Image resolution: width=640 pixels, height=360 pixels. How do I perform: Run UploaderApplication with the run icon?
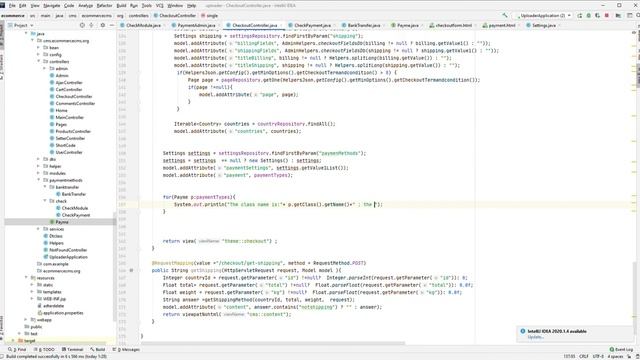click(x=580, y=16)
